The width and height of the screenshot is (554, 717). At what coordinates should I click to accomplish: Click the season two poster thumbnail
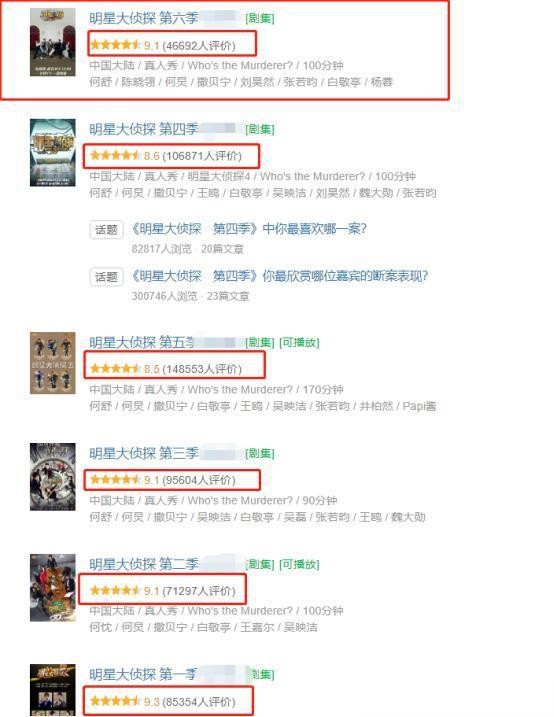point(53,588)
